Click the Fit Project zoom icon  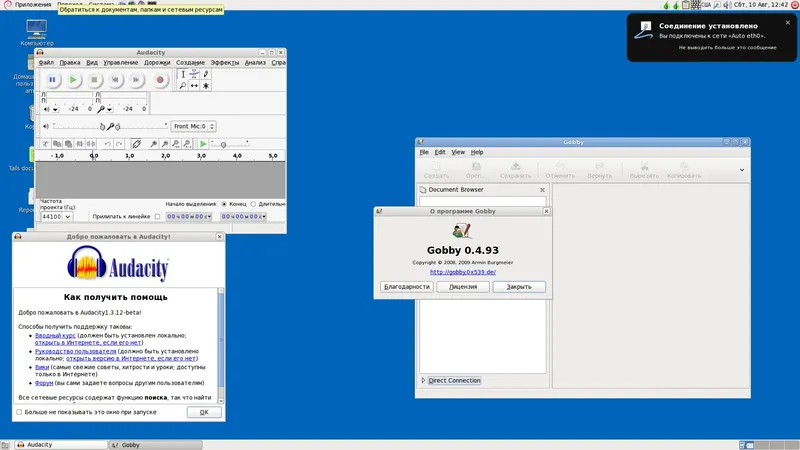(187, 144)
